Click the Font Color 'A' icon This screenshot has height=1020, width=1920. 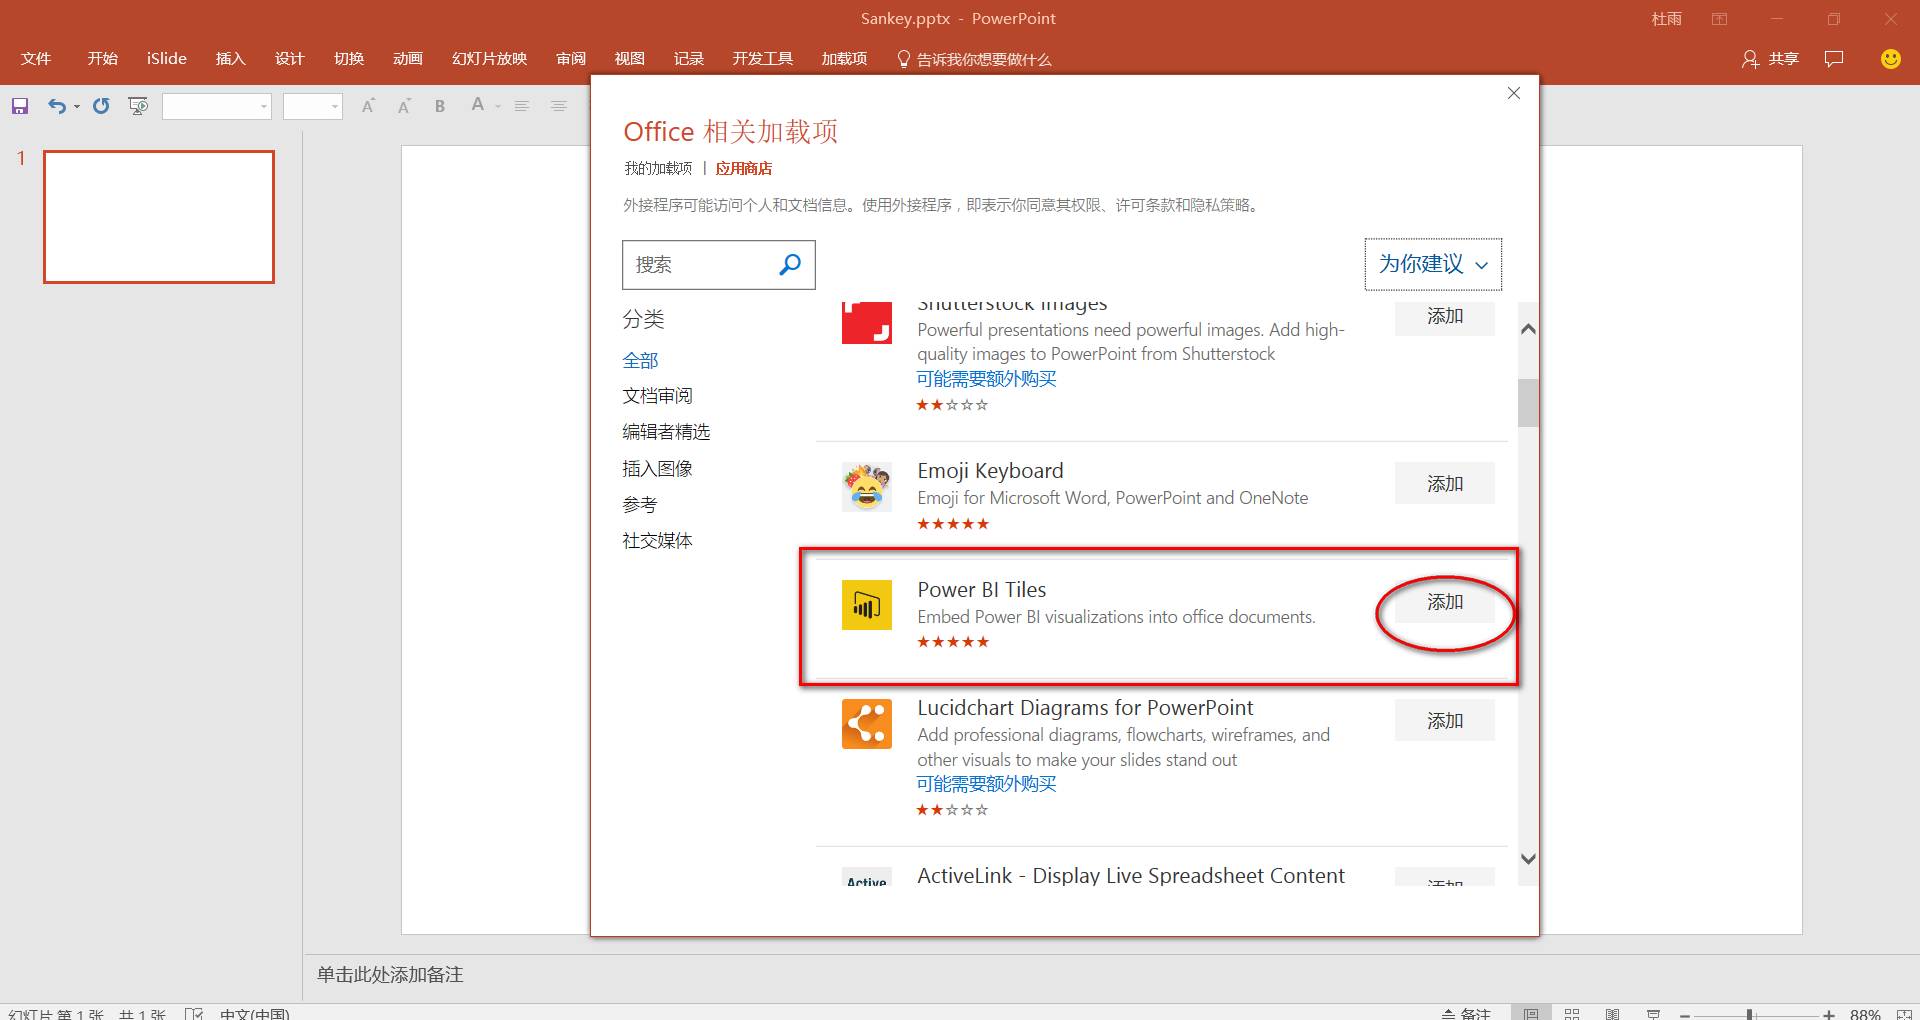(478, 105)
